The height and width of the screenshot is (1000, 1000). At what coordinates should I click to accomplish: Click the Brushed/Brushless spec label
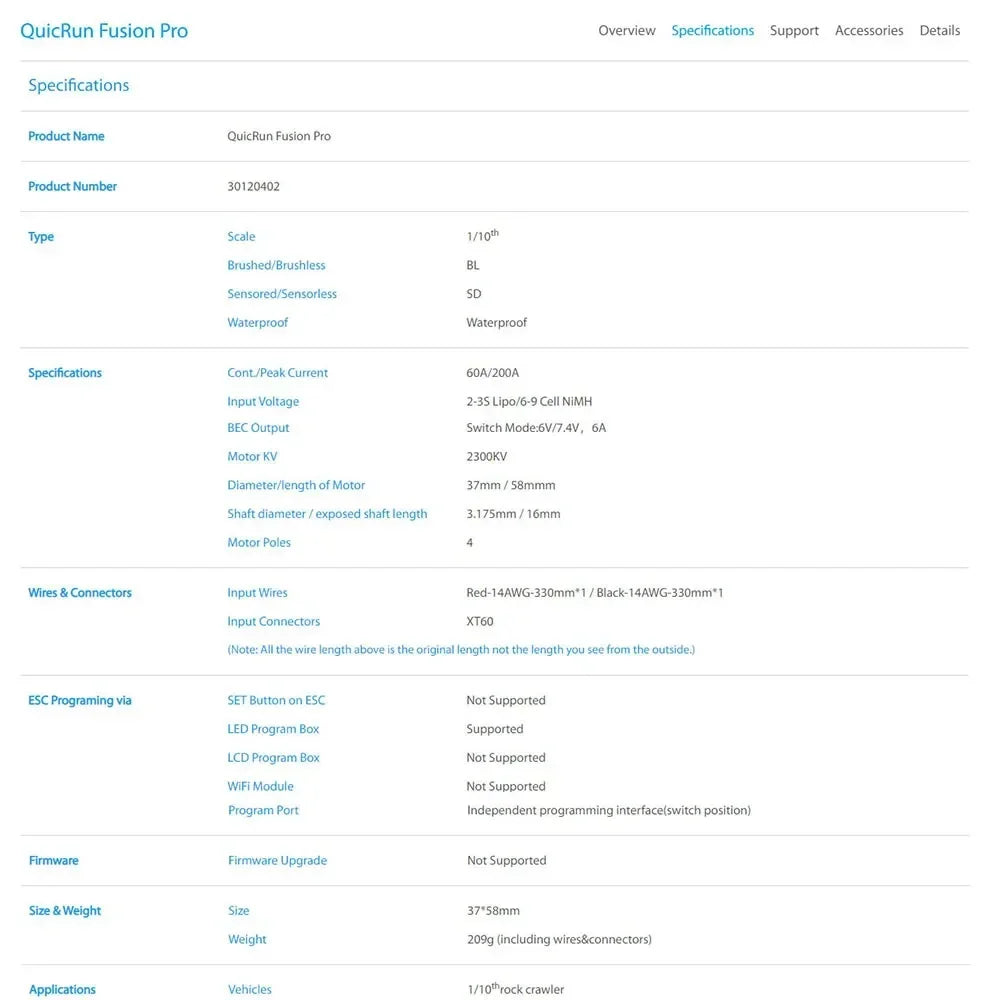(x=276, y=266)
